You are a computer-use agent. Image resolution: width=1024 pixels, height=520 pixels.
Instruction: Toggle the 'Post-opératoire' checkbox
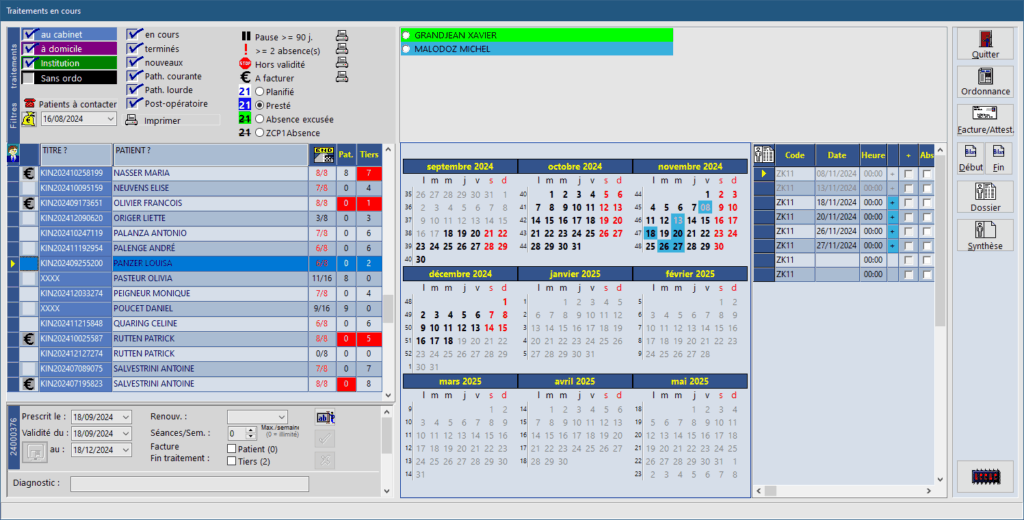point(135,102)
